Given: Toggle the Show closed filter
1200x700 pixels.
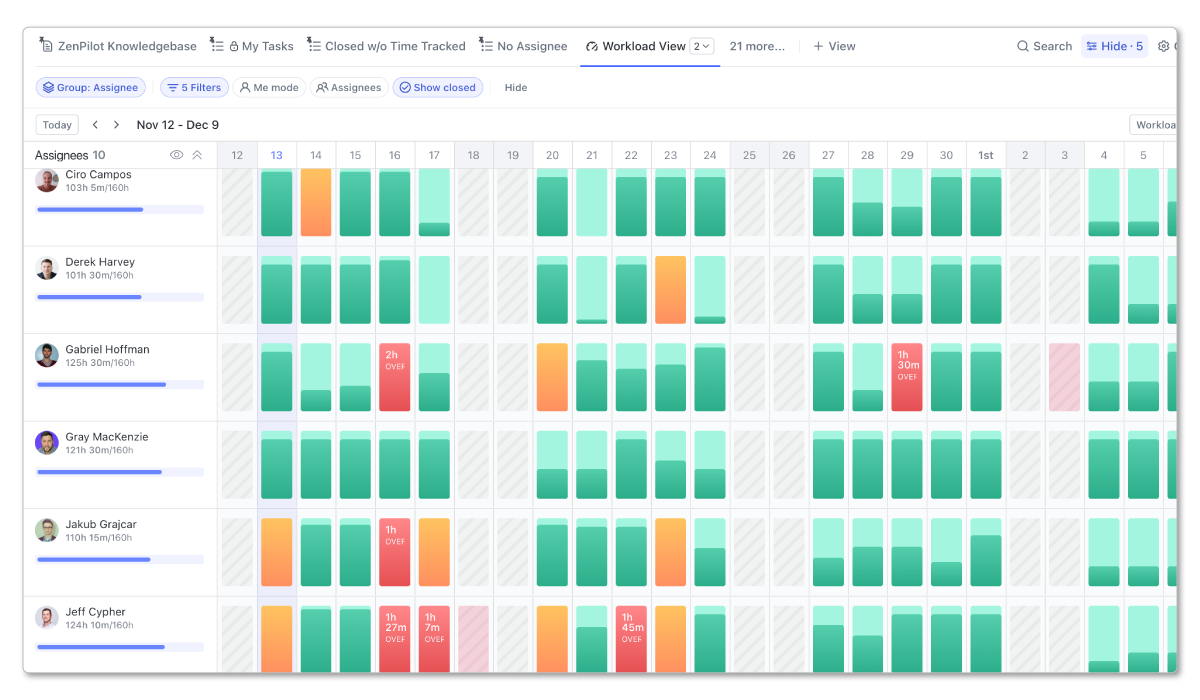Looking at the screenshot, I should click(437, 87).
